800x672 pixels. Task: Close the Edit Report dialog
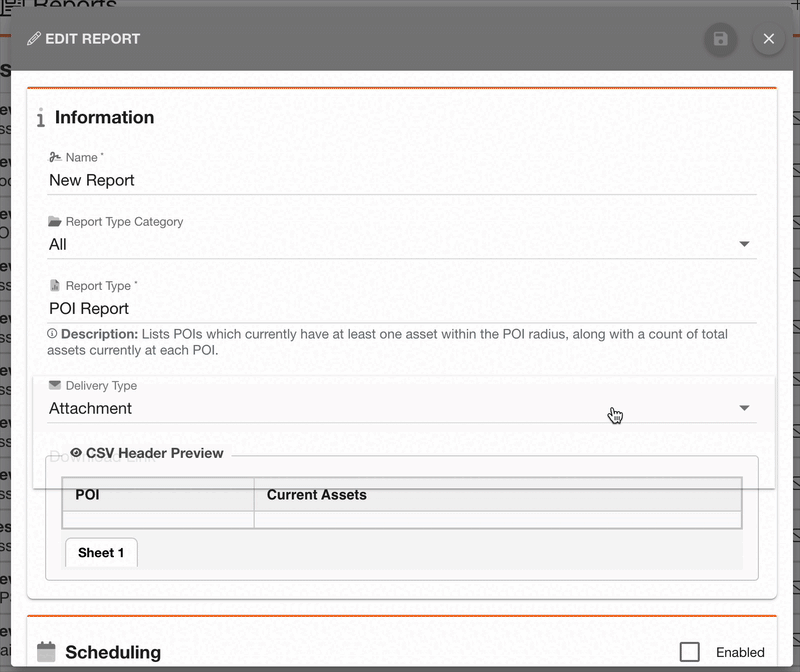768,39
